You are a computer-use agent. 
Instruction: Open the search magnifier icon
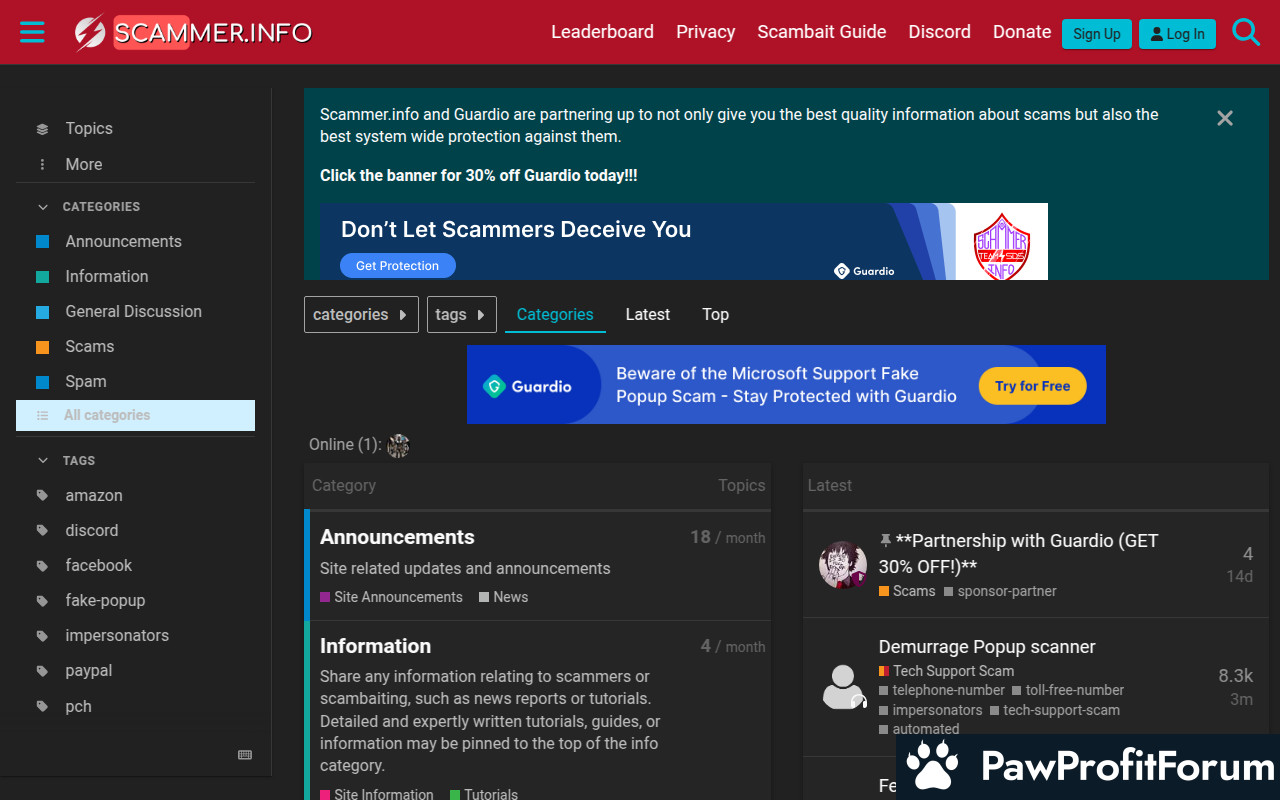click(x=1246, y=32)
